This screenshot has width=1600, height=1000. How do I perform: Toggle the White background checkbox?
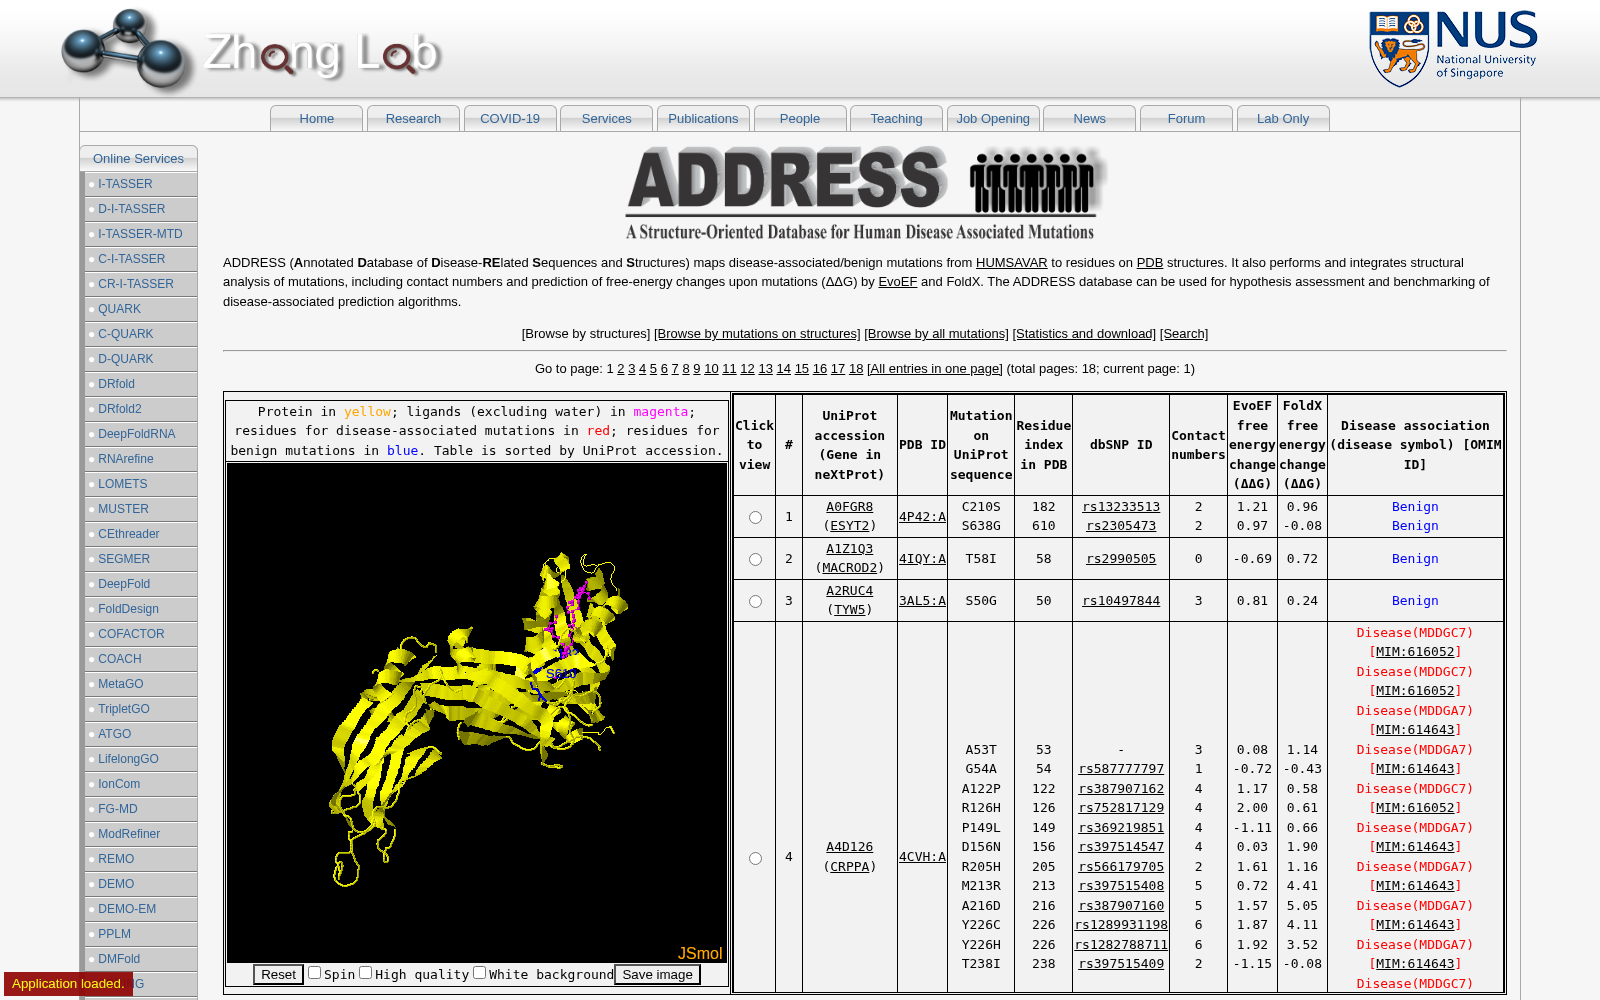coord(480,973)
